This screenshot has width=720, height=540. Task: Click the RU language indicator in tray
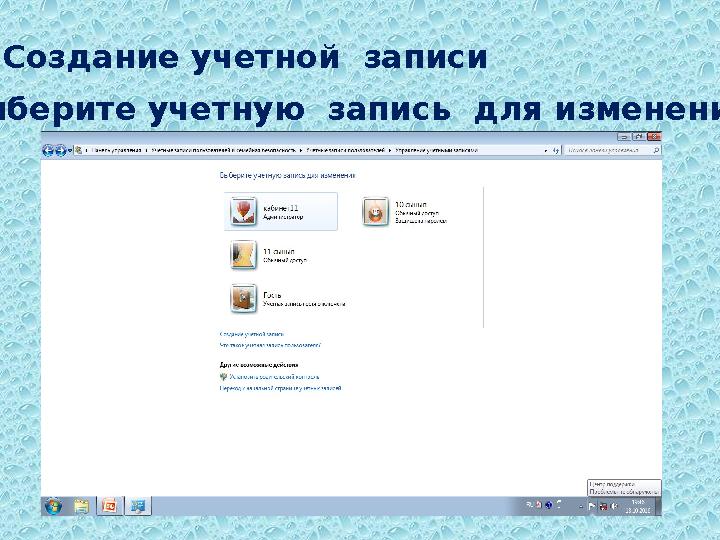coord(529,505)
